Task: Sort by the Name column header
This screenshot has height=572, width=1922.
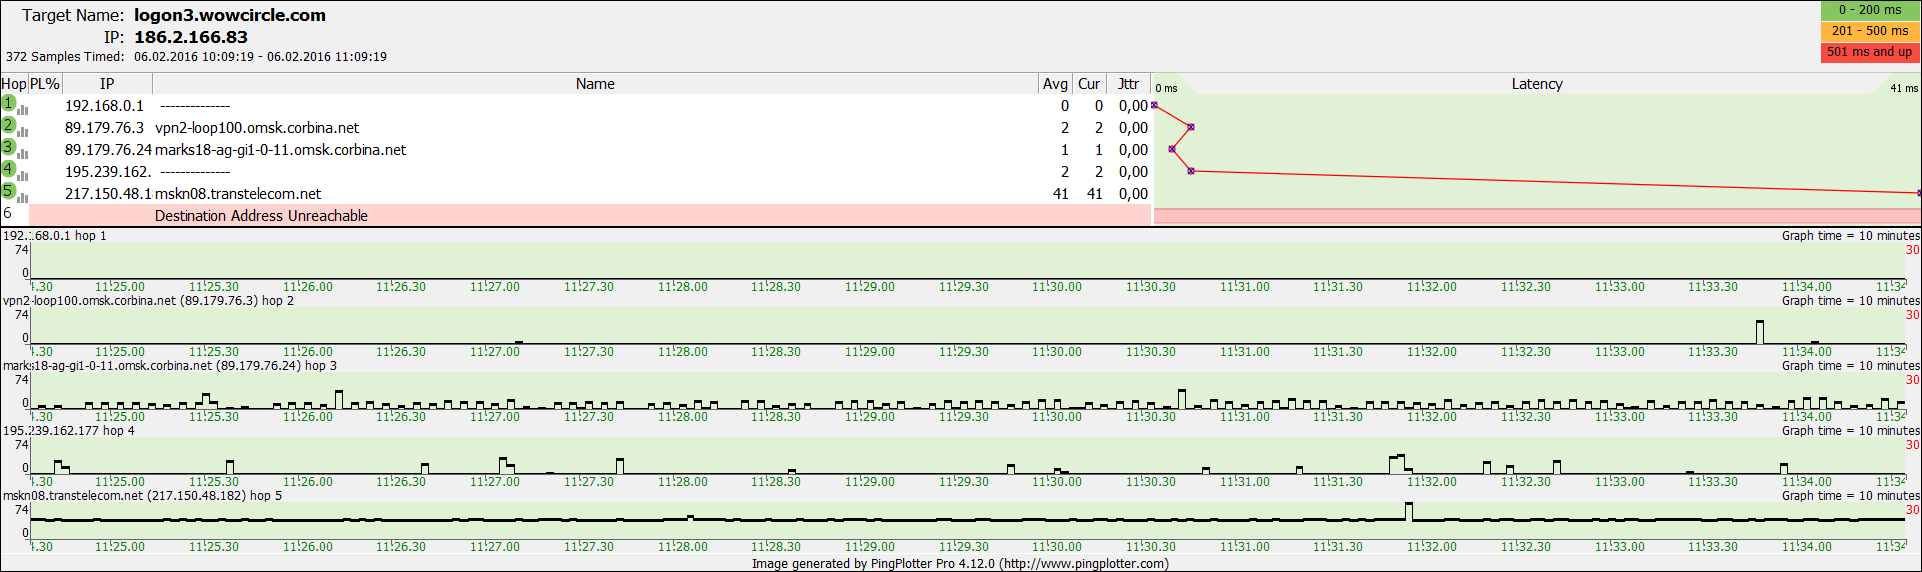Action: click(x=595, y=84)
